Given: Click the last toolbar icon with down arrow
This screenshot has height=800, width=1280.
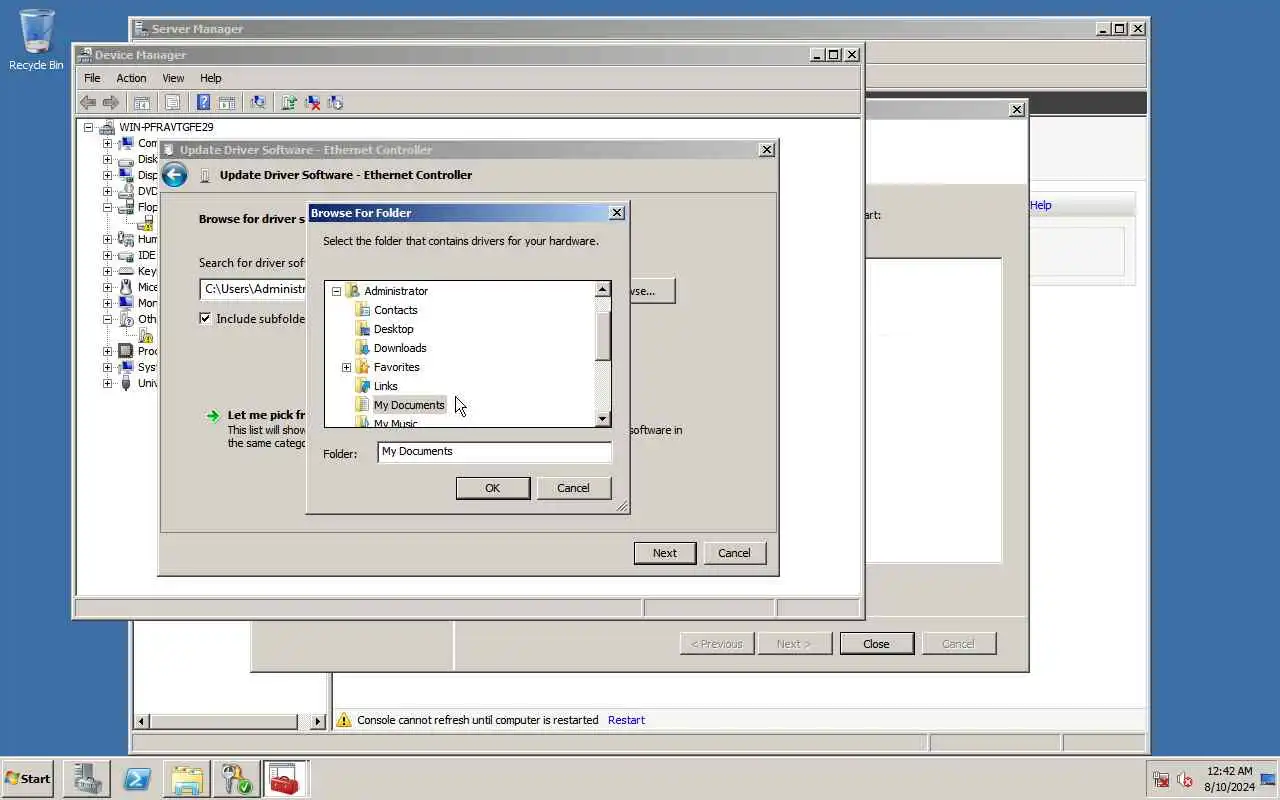Looking at the screenshot, I should click(335, 102).
